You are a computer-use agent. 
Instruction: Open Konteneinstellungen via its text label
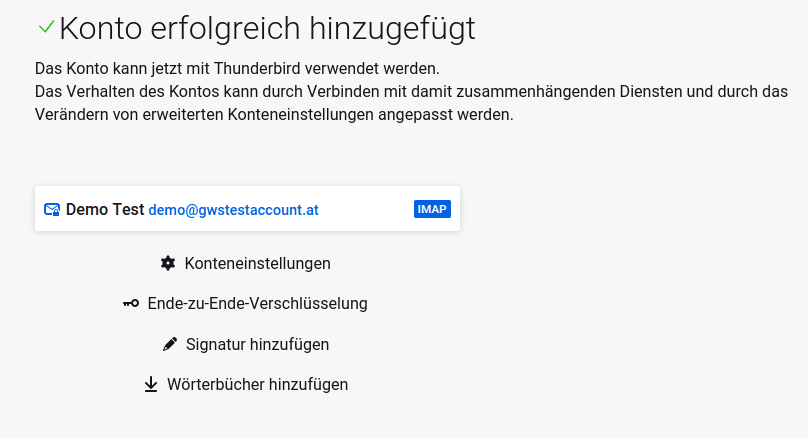click(257, 264)
